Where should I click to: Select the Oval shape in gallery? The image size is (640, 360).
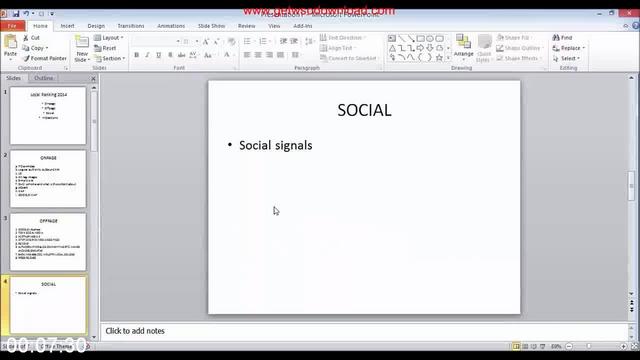coord(430,38)
